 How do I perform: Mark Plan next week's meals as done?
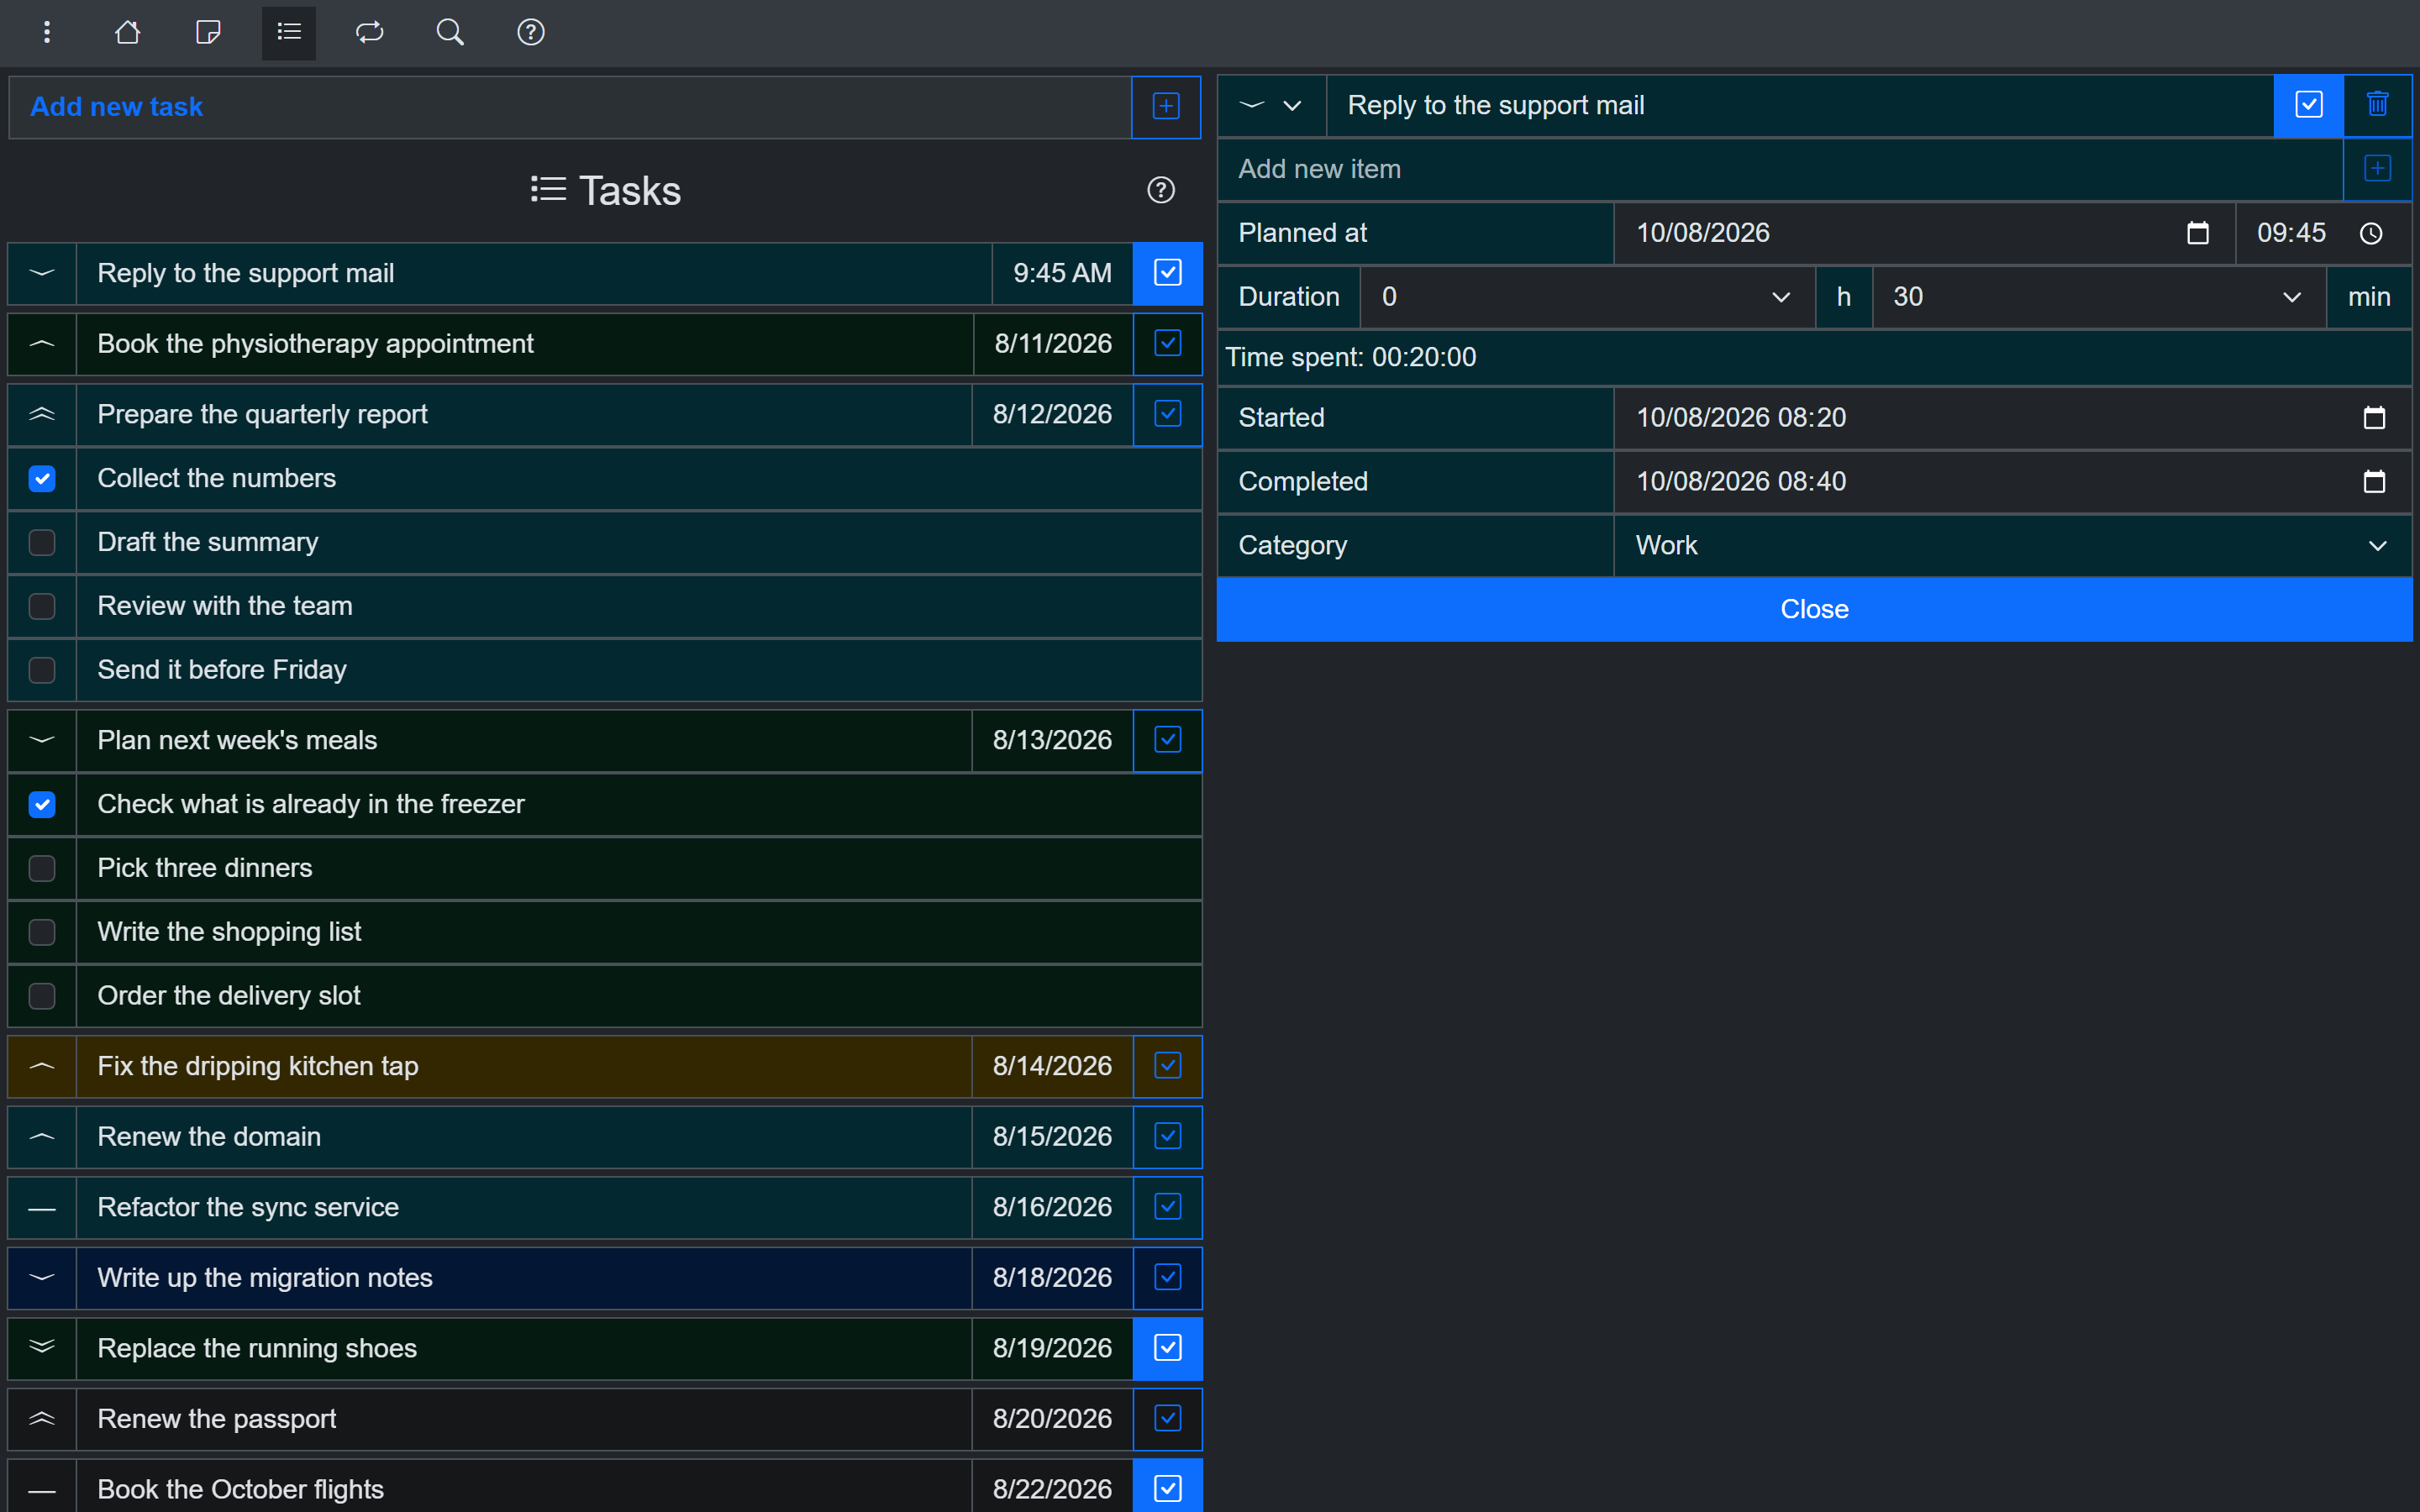pyautogui.click(x=1167, y=741)
